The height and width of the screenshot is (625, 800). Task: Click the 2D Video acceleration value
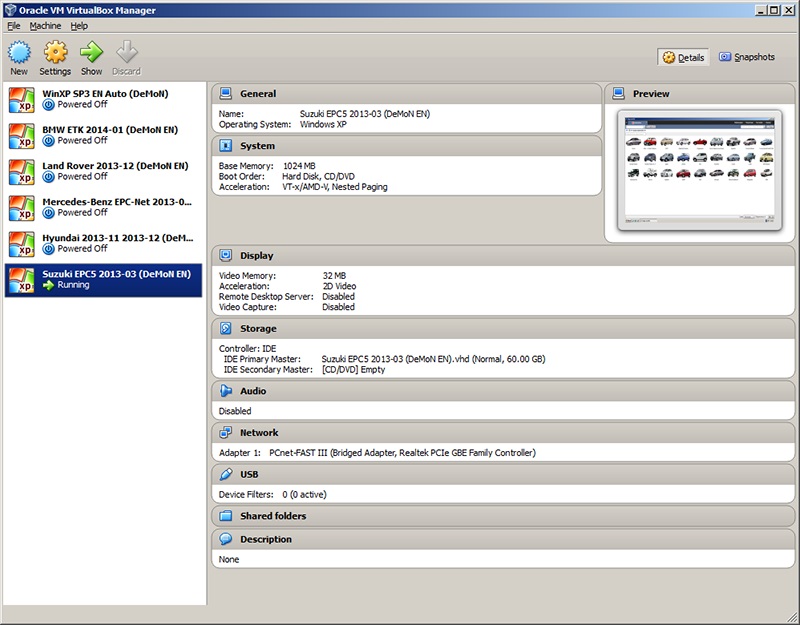point(339,286)
